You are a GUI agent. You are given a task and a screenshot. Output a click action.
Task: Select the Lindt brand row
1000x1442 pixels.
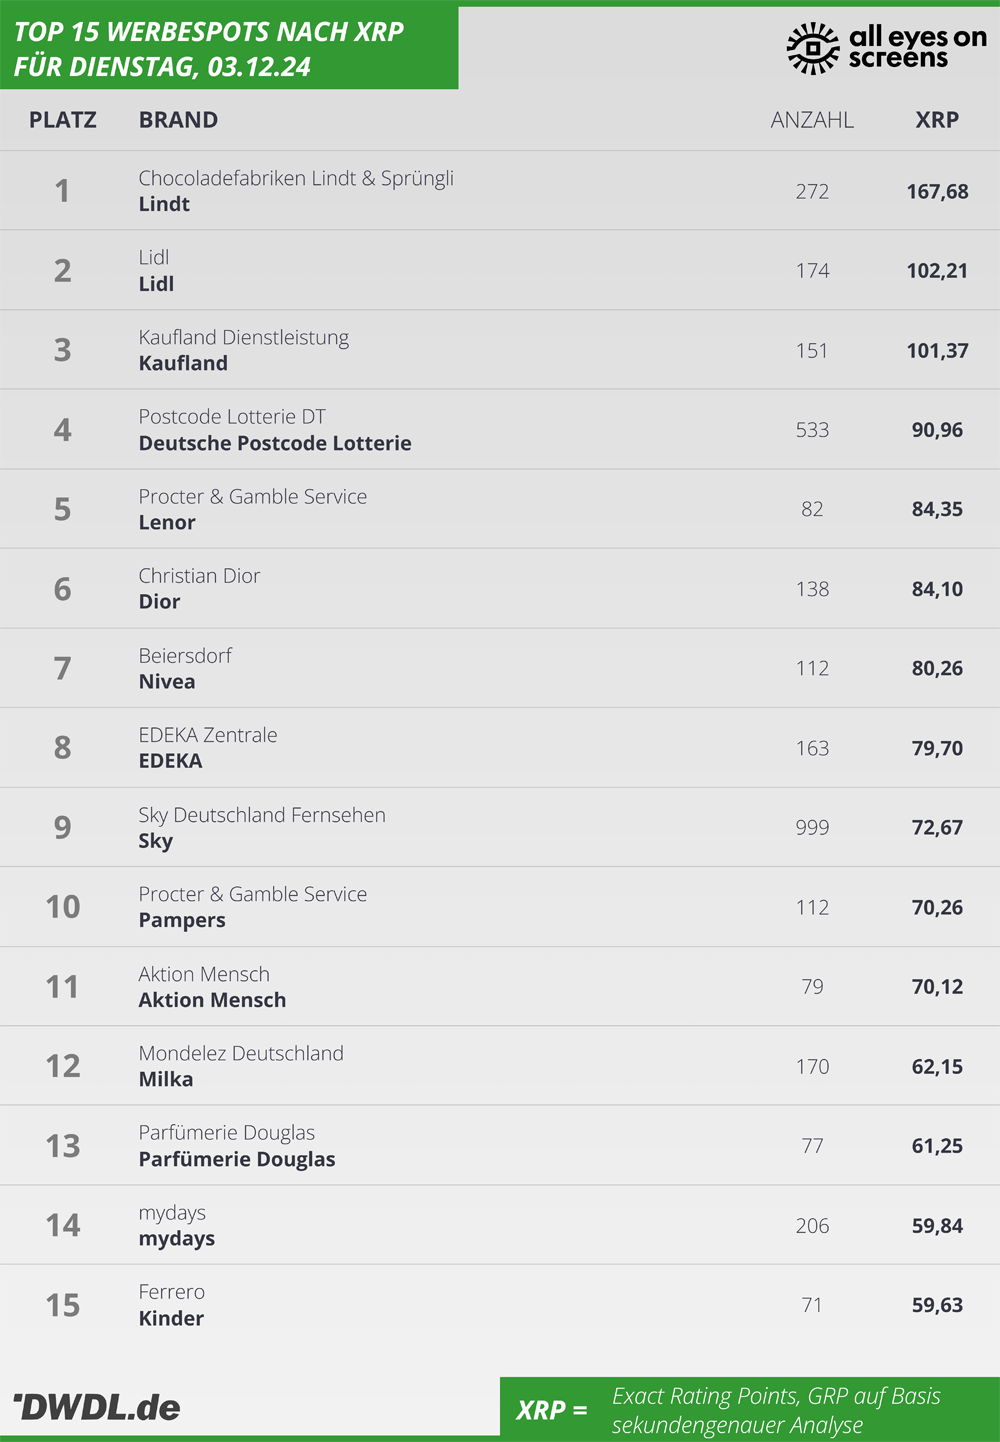click(500, 191)
